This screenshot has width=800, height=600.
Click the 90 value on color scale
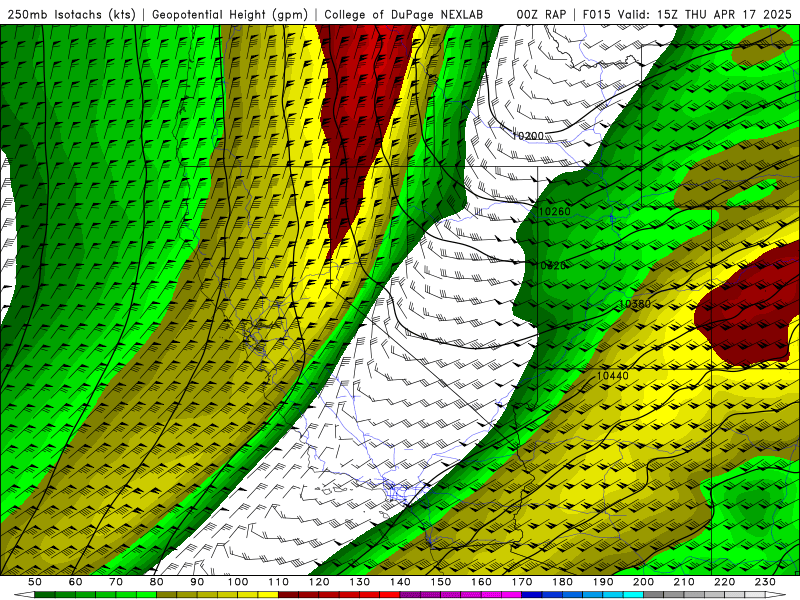[x=197, y=582]
